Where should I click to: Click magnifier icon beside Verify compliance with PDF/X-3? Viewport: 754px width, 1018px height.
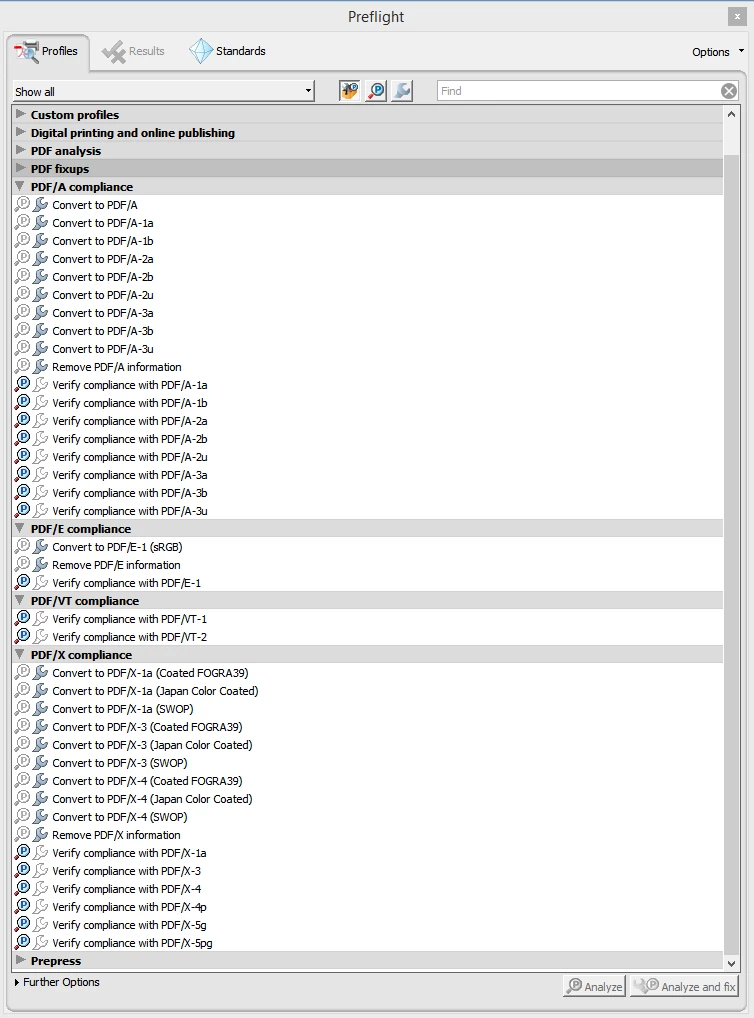23,870
